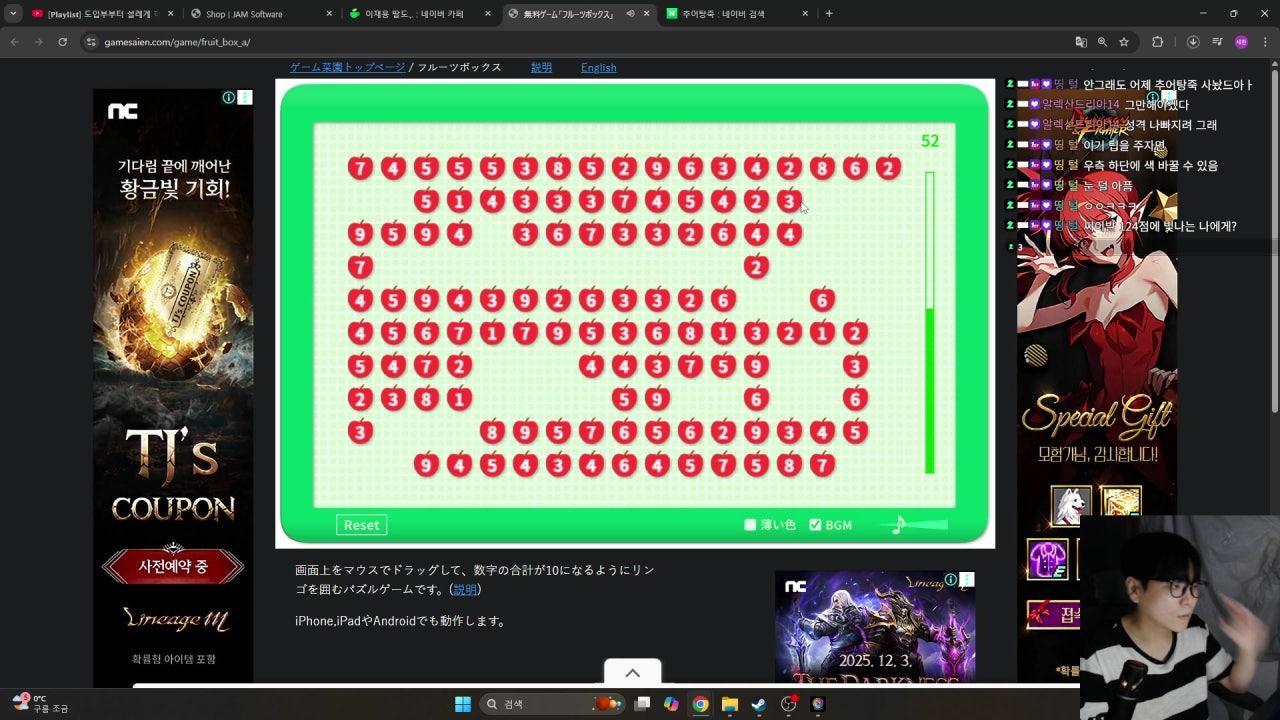This screenshot has width=1280, height=720.
Task: Click the browser page scrollbar
Action: [1275, 240]
